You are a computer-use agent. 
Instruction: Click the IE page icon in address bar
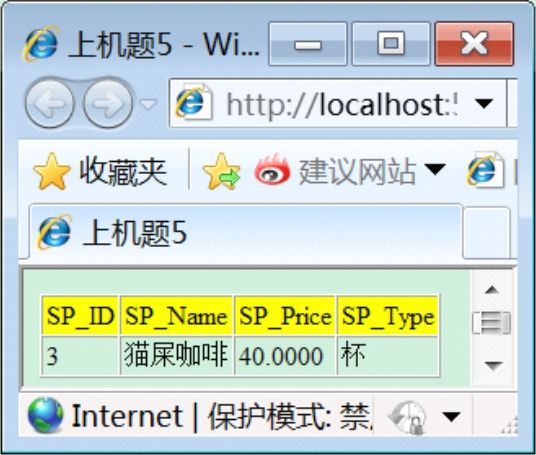[193, 103]
